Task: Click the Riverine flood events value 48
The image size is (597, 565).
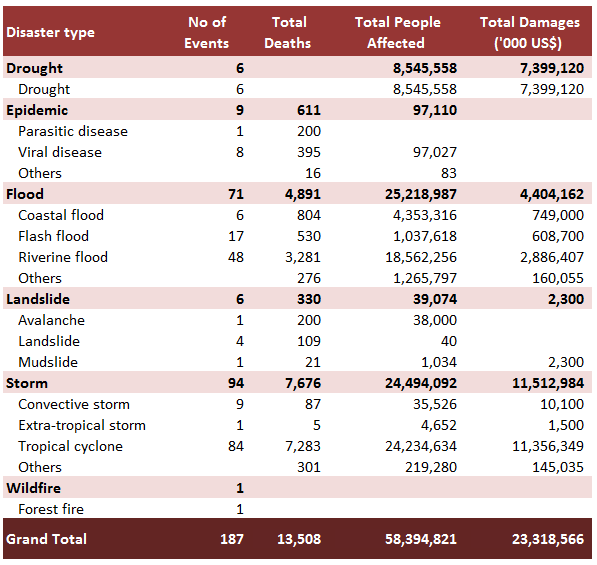Action: (x=236, y=257)
